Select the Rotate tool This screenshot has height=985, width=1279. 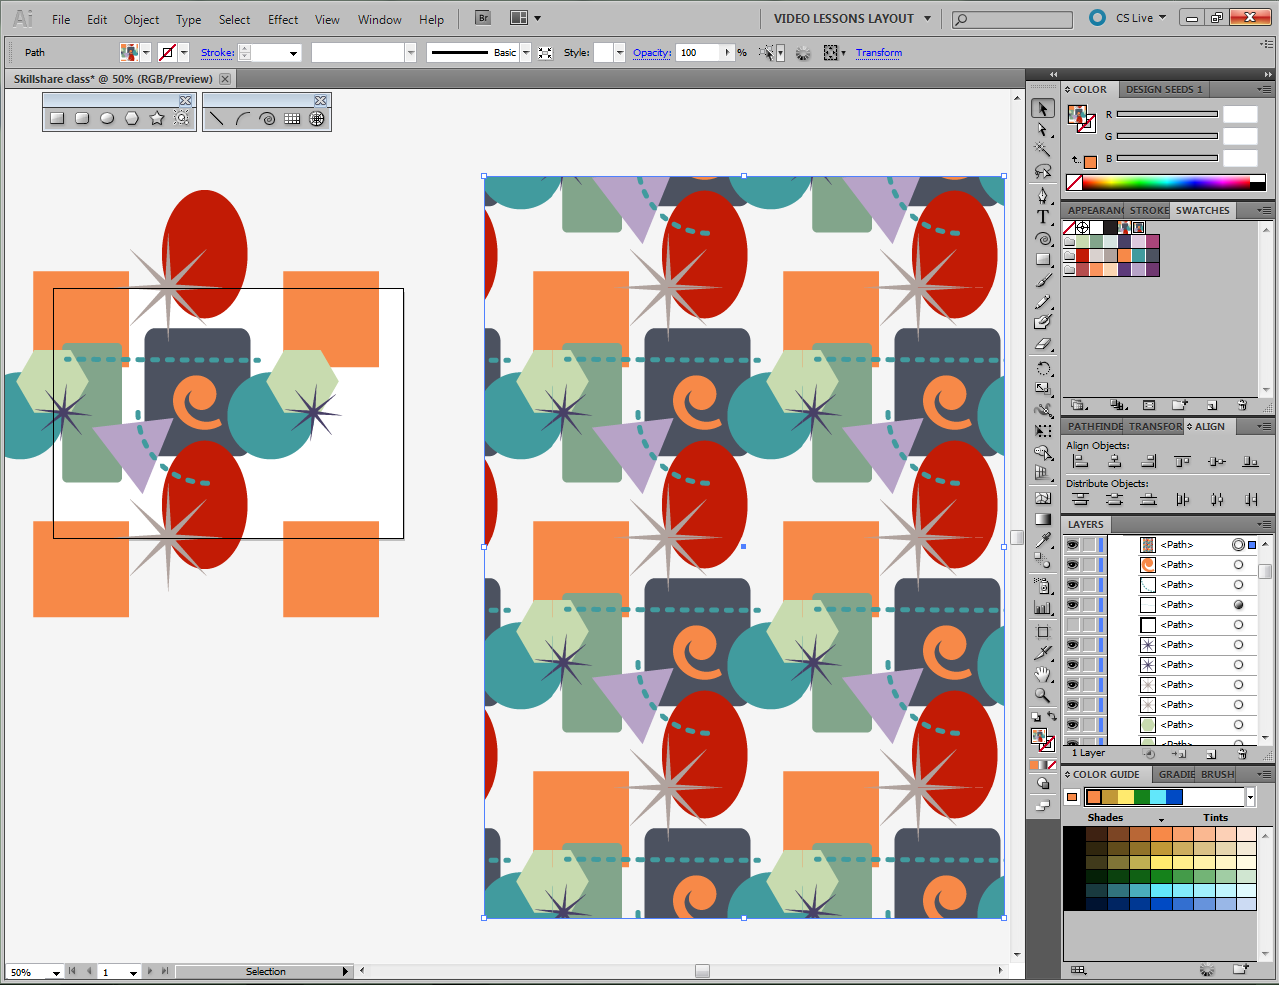[1043, 368]
